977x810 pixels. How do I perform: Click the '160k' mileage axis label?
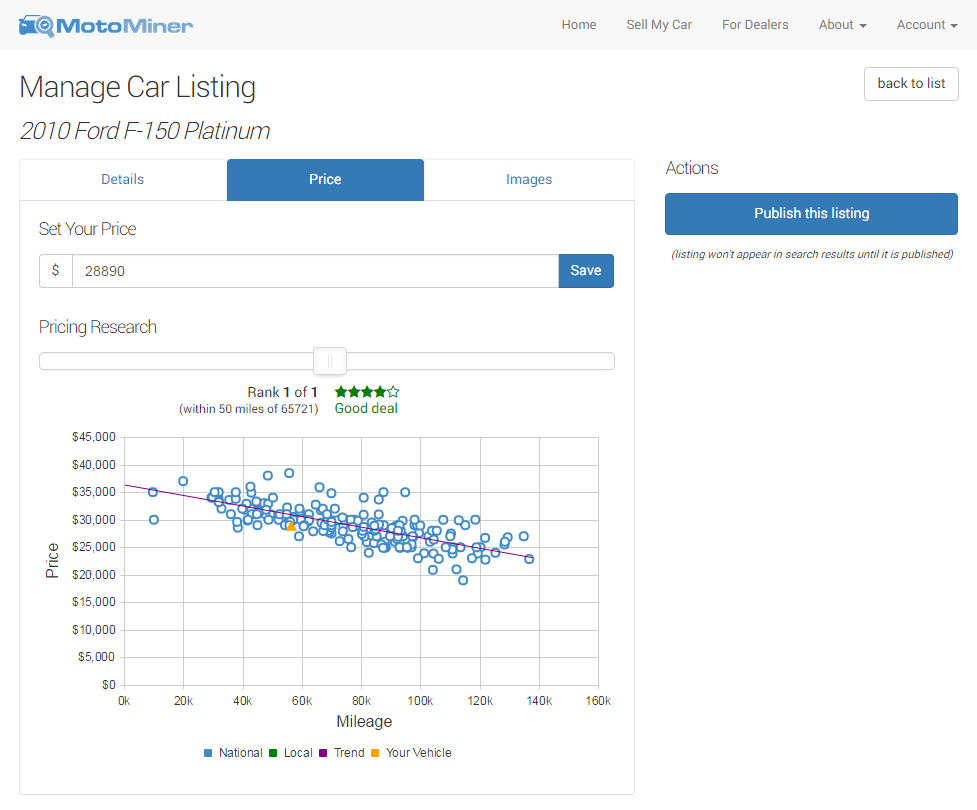pyautogui.click(x=598, y=701)
